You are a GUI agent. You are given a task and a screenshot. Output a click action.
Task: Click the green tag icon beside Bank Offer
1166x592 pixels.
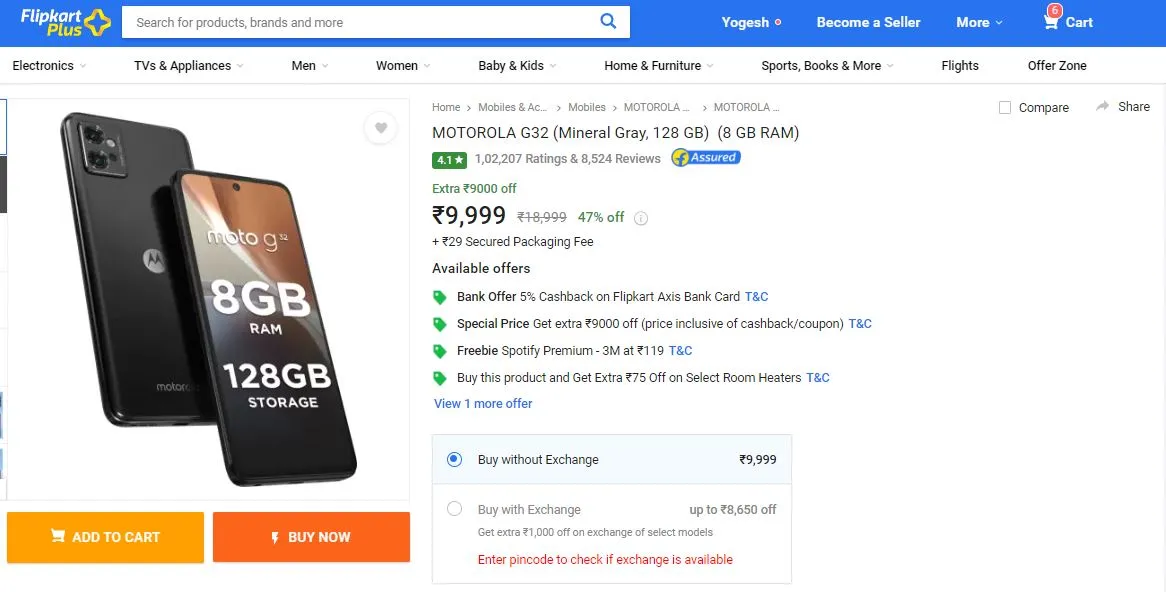439,297
